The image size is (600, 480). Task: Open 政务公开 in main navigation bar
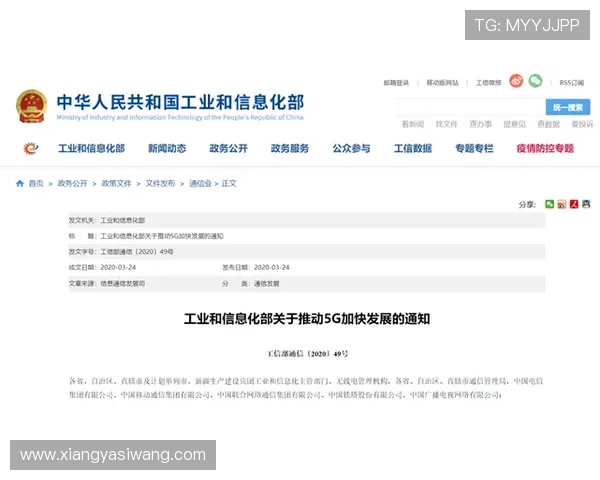click(x=228, y=149)
